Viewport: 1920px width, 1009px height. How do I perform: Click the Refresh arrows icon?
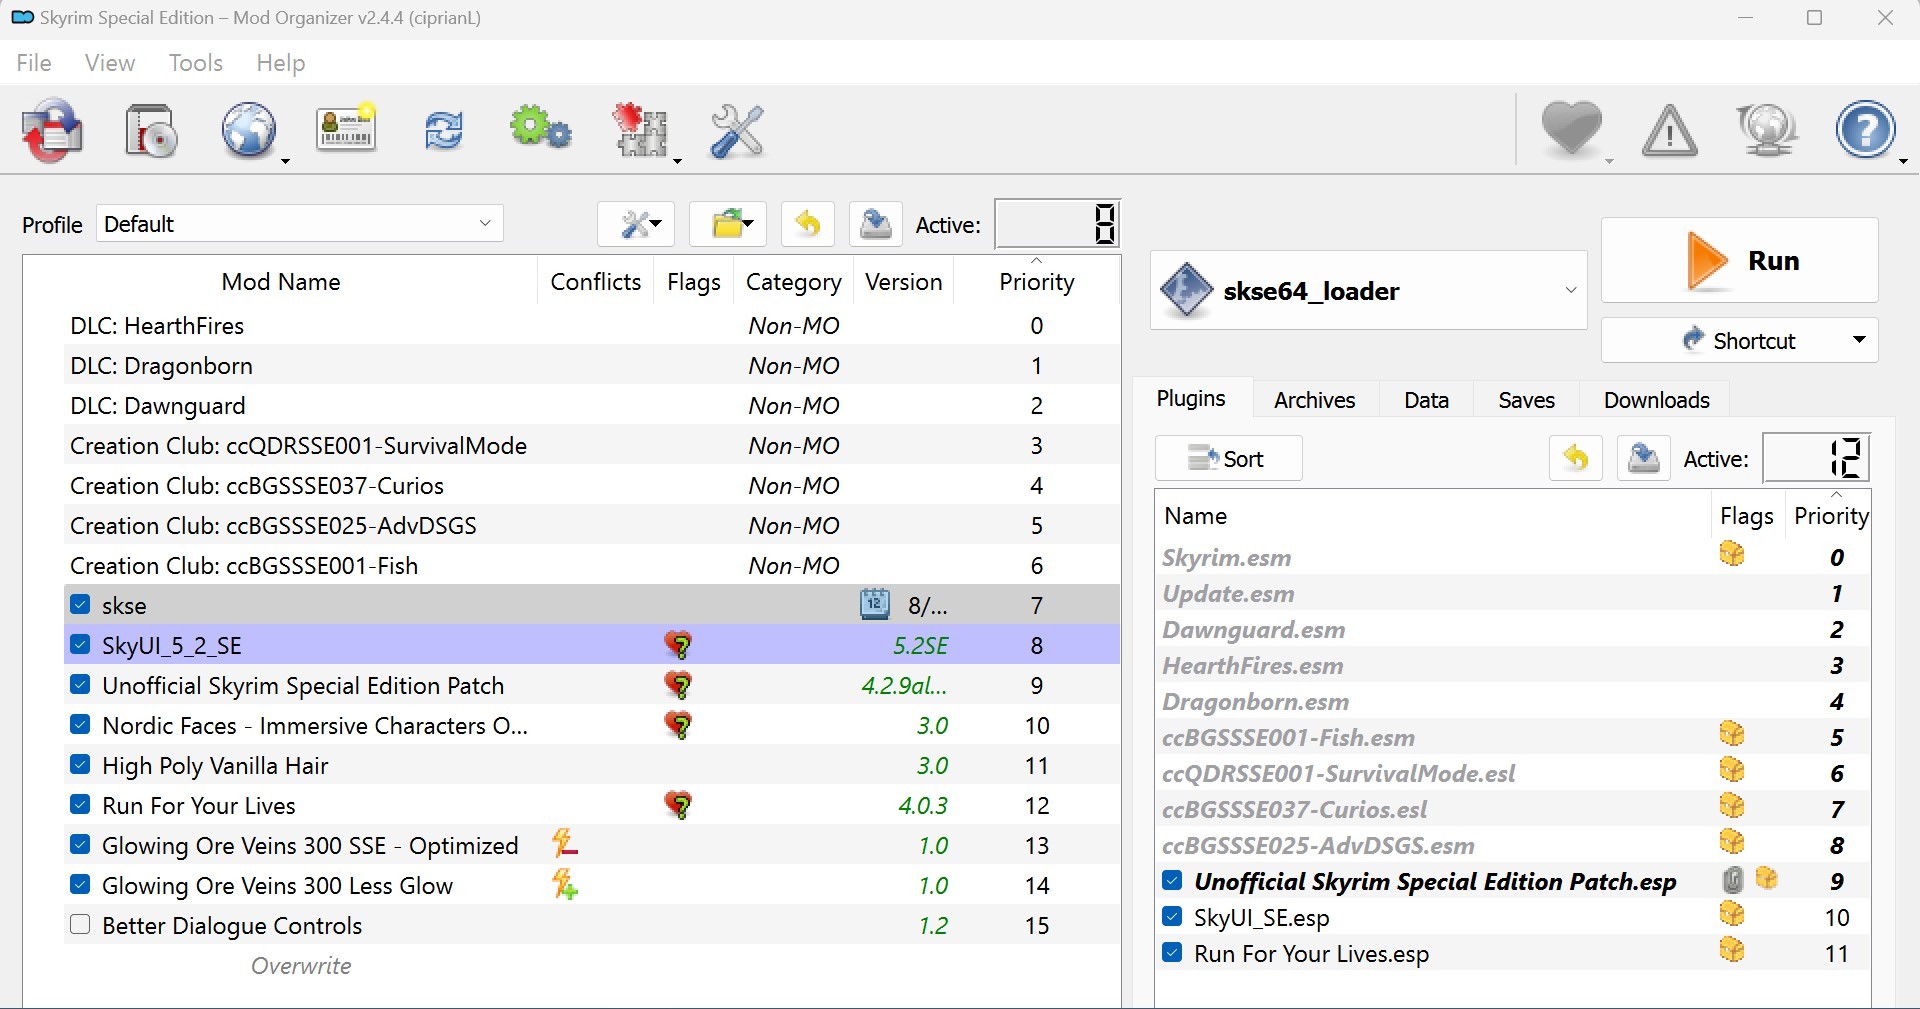tap(443, 130)
